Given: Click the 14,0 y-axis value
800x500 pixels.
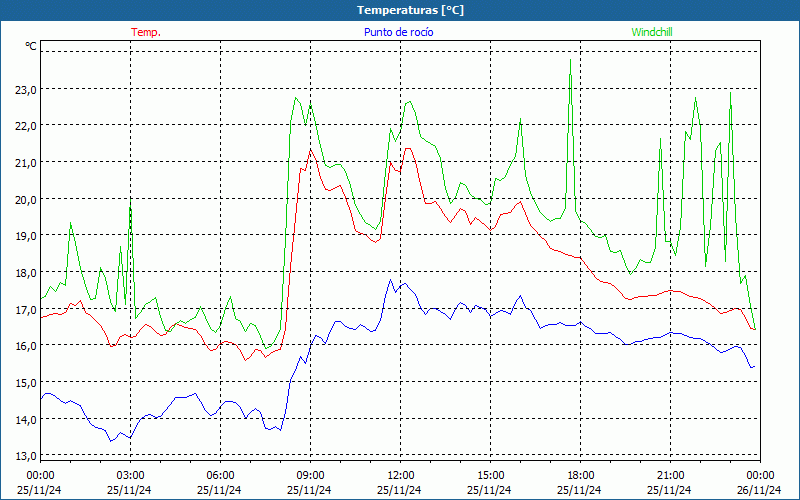Looking at the screenshot, I should click(26, 419).
